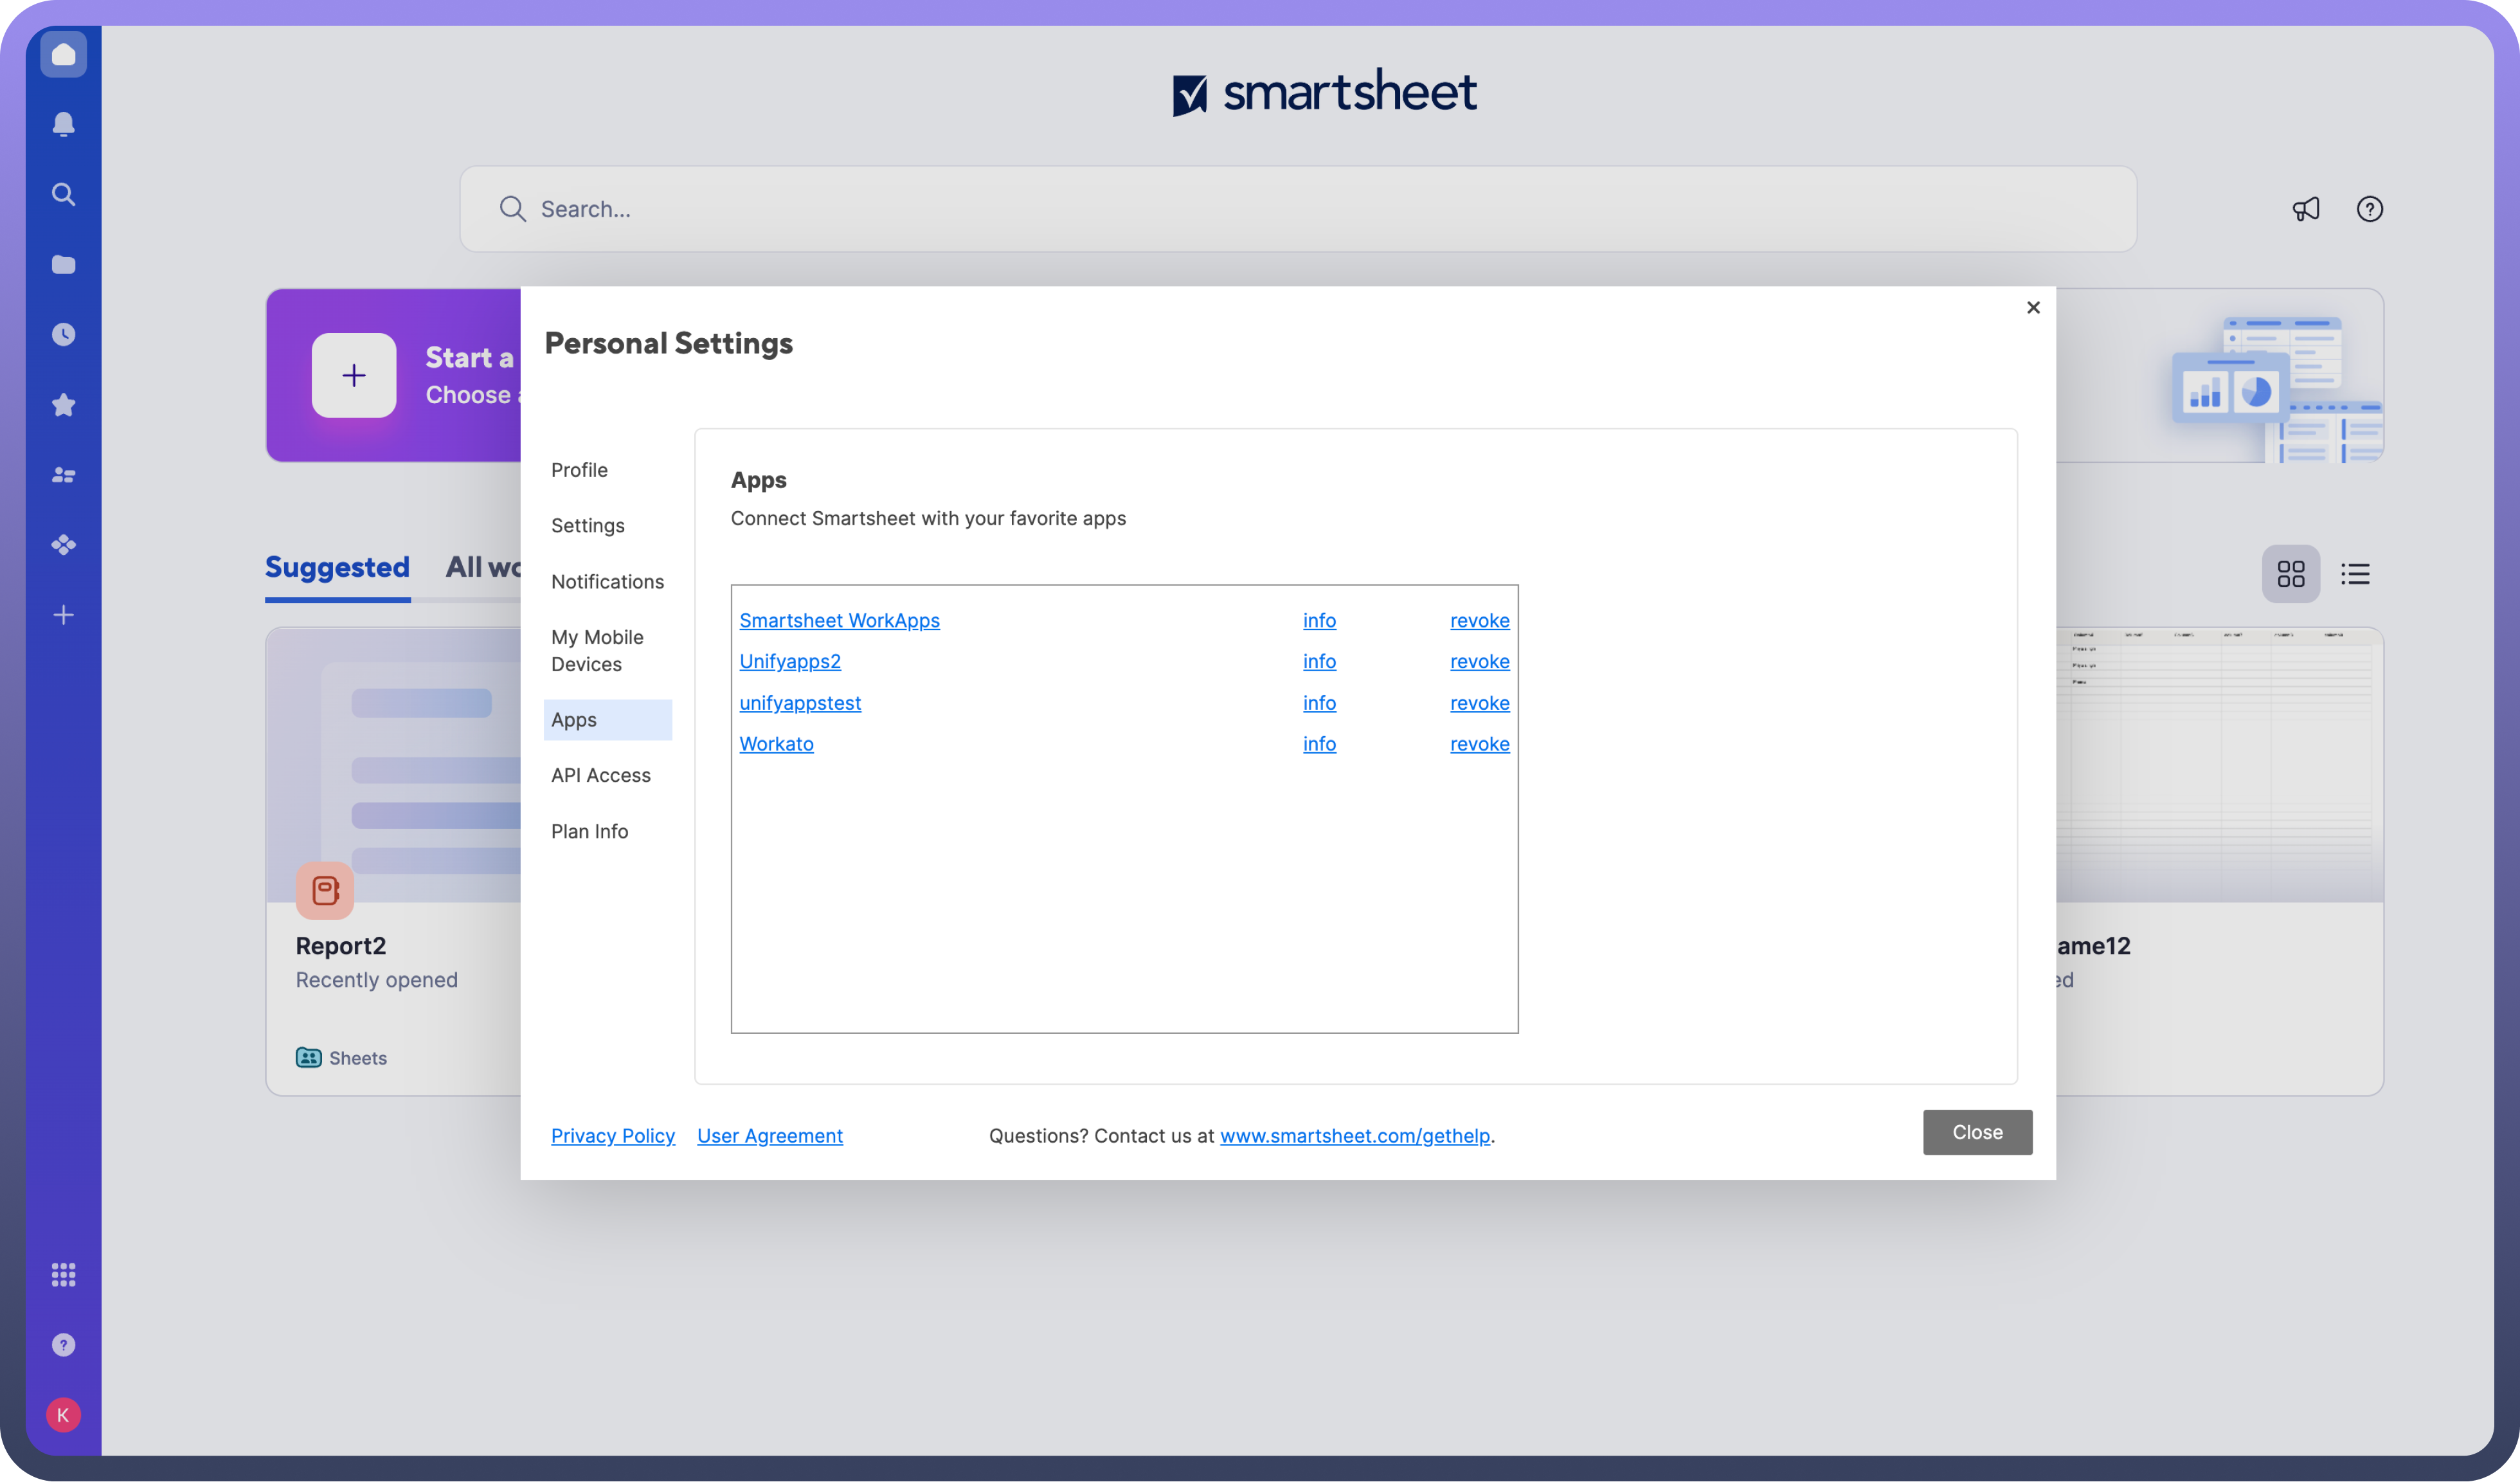Switch to grid view layout
Image resolution: width=2520 pixels, height=1482 pixels.
click(x=2291, y=574)
